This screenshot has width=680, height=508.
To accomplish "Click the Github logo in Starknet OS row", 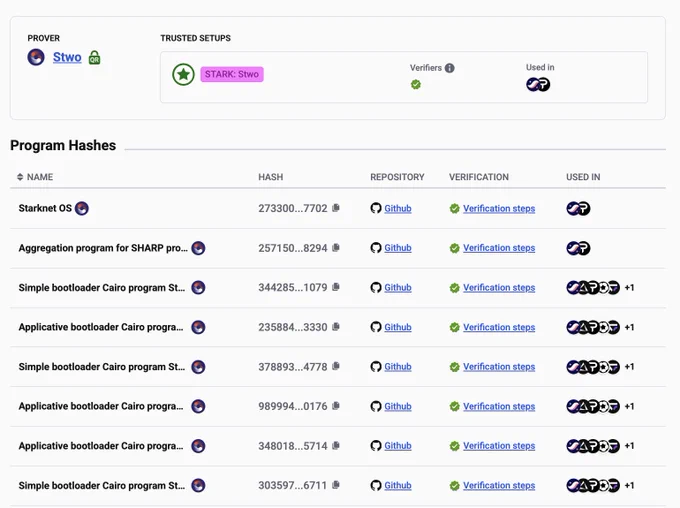I will point(376,208).
